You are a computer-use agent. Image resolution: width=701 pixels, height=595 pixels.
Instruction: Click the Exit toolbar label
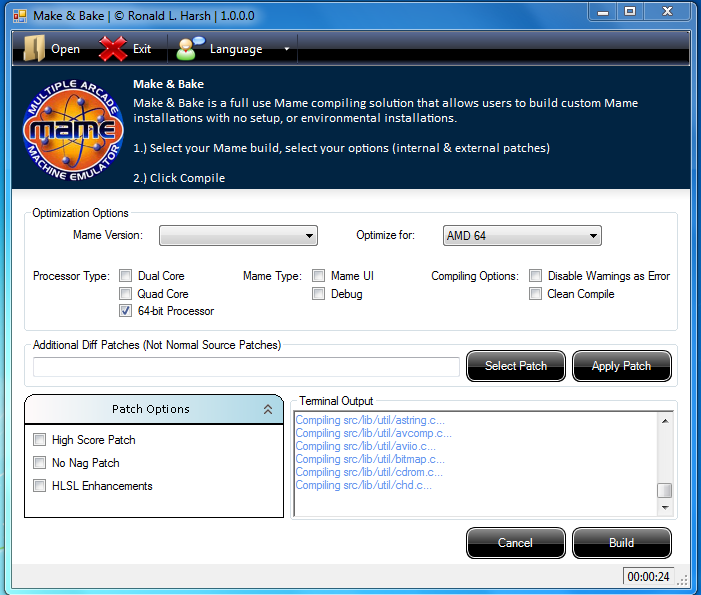(142, 49)
